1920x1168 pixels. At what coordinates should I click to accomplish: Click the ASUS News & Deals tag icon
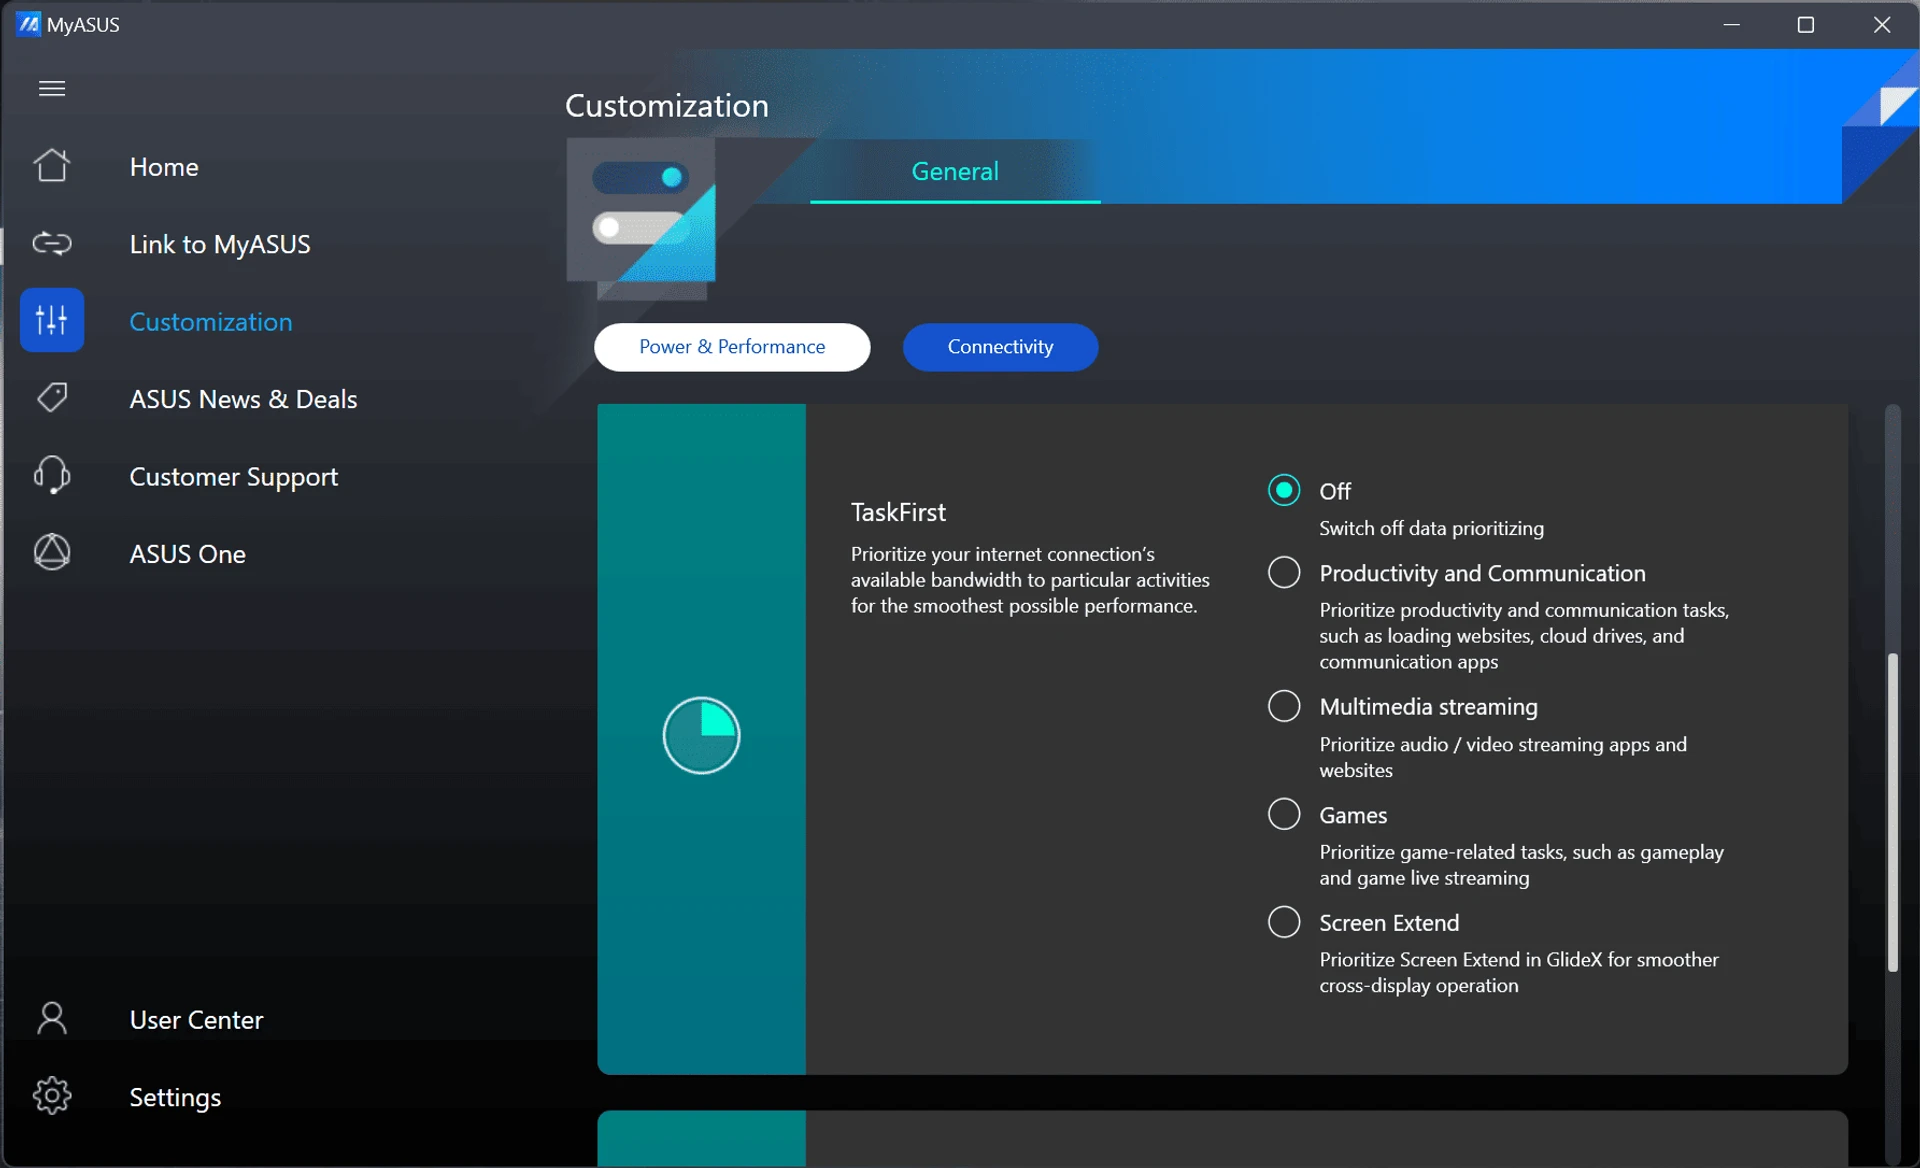pos(52,398)
